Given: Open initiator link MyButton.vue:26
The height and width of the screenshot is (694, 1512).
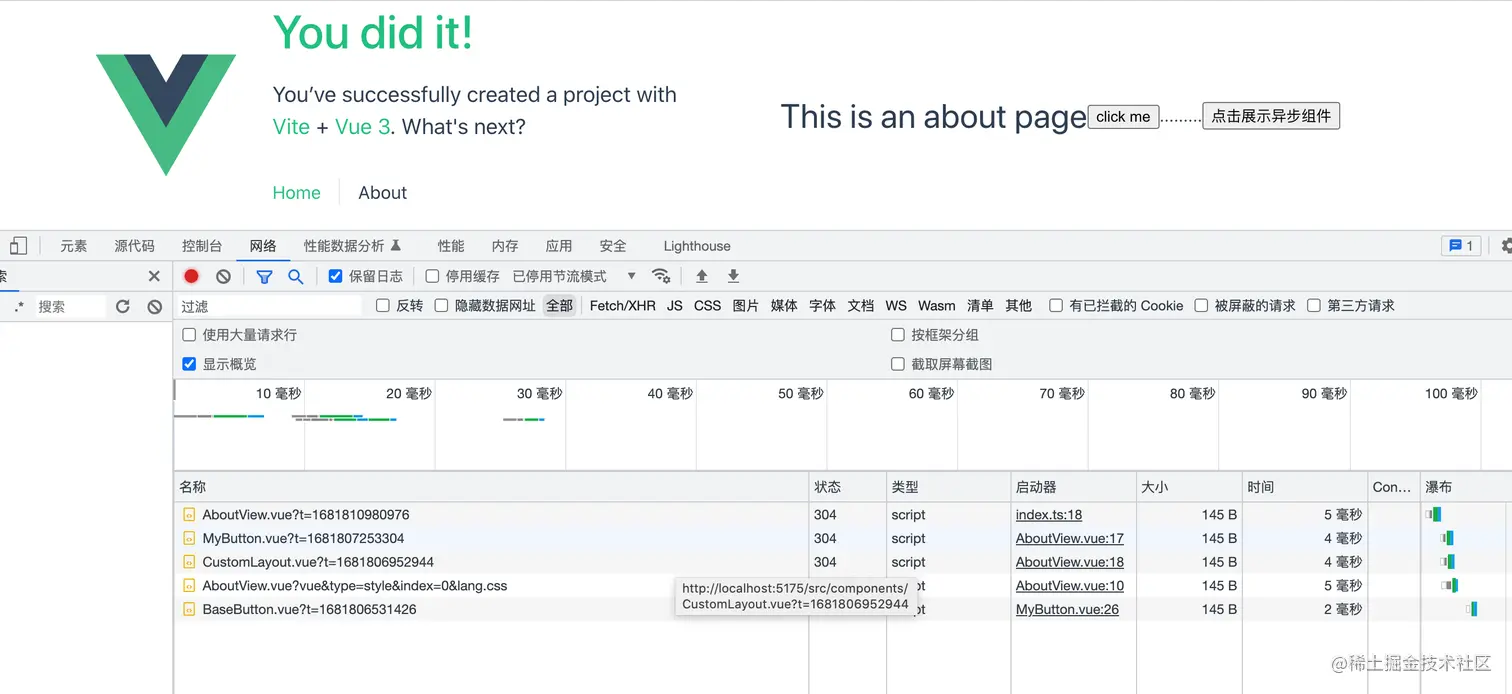Looking at the screenshot, I should pyautogui.click(x=1067, y=609).
